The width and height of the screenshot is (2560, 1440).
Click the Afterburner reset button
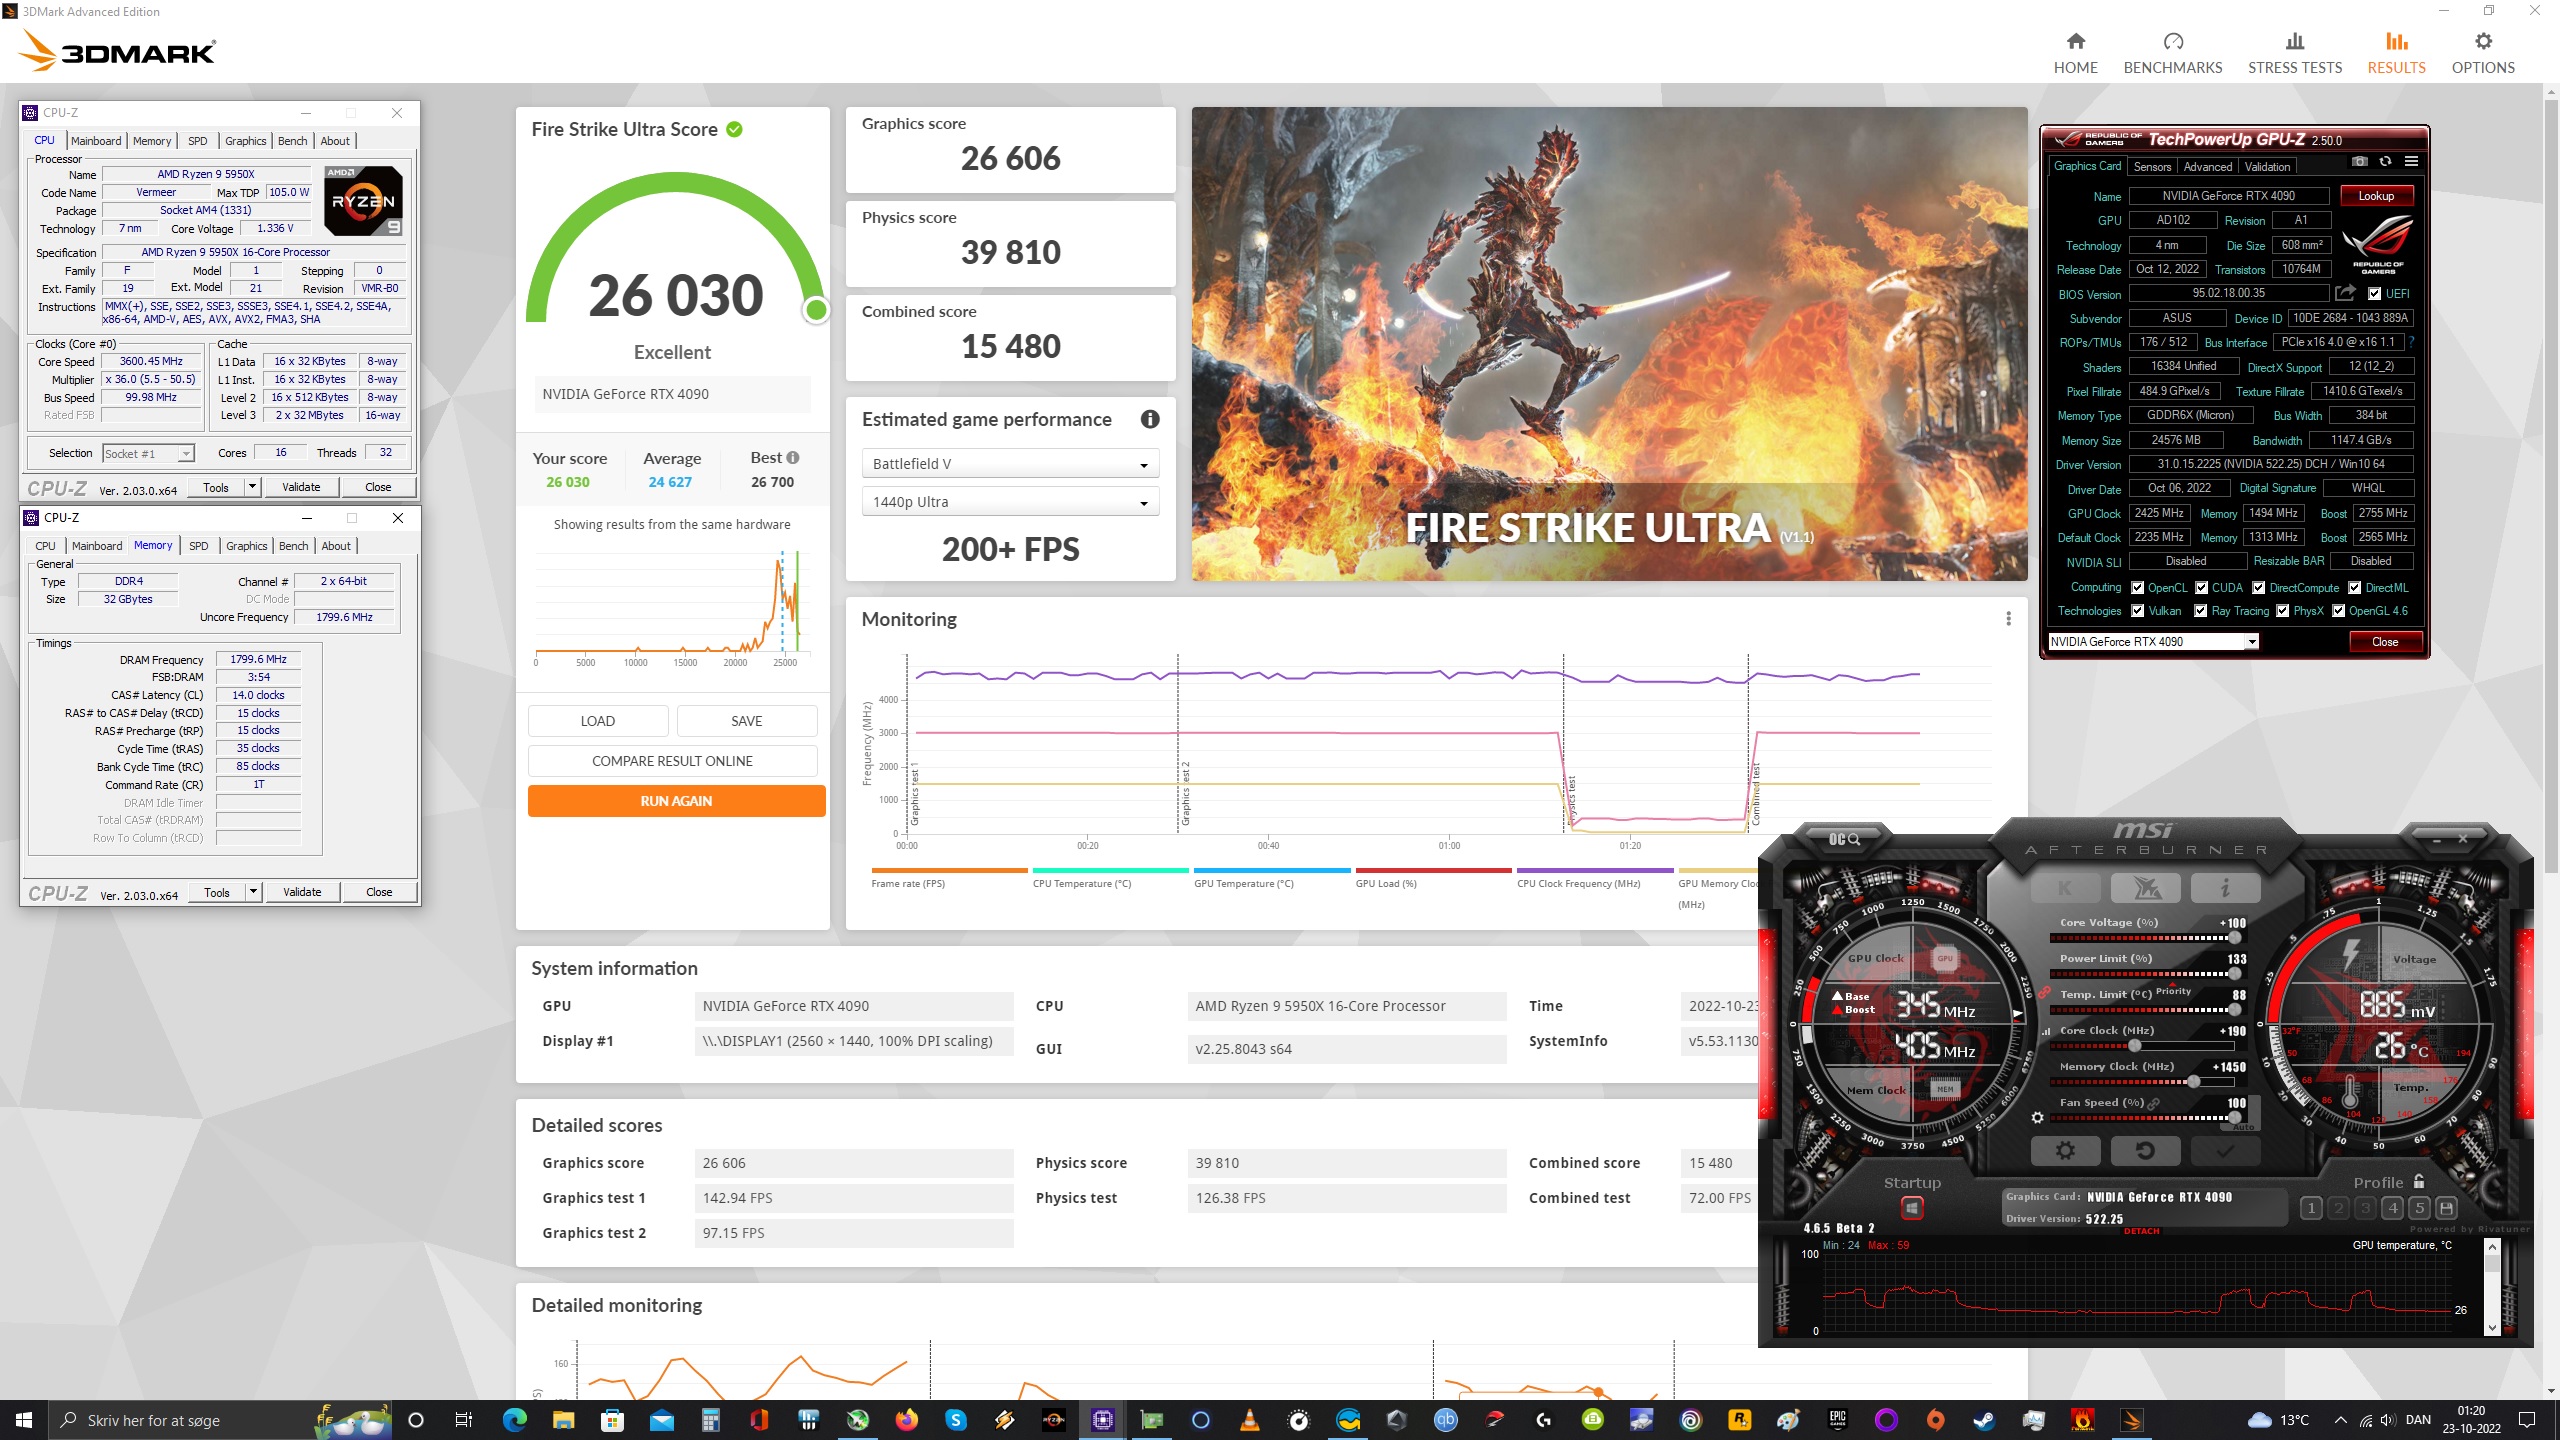pos(2144,1151)
